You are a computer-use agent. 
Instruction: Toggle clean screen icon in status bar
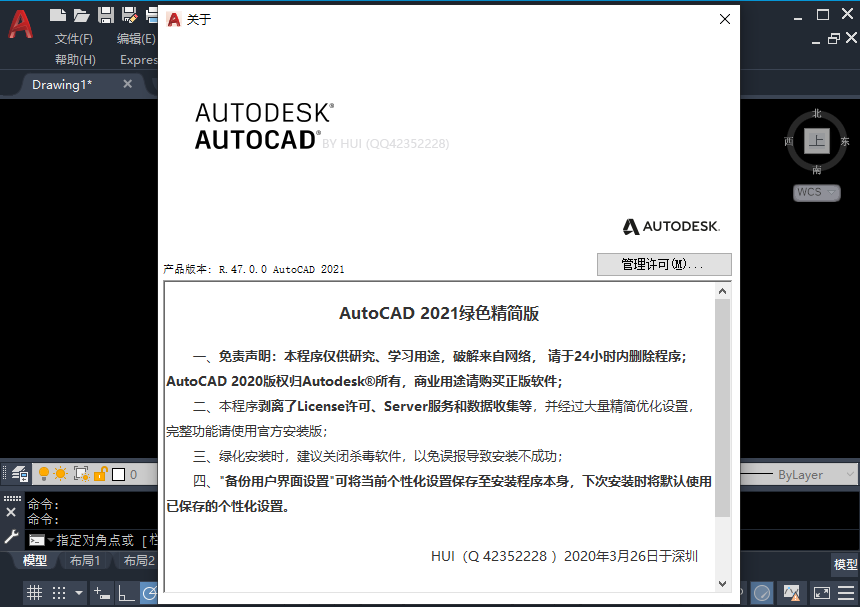[822, 593]
